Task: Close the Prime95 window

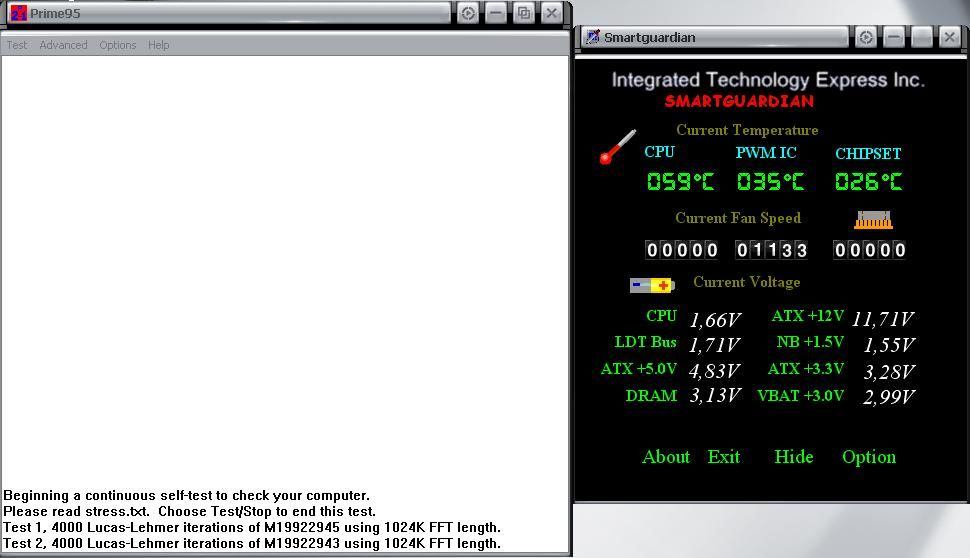Action: tap(552, 13)
